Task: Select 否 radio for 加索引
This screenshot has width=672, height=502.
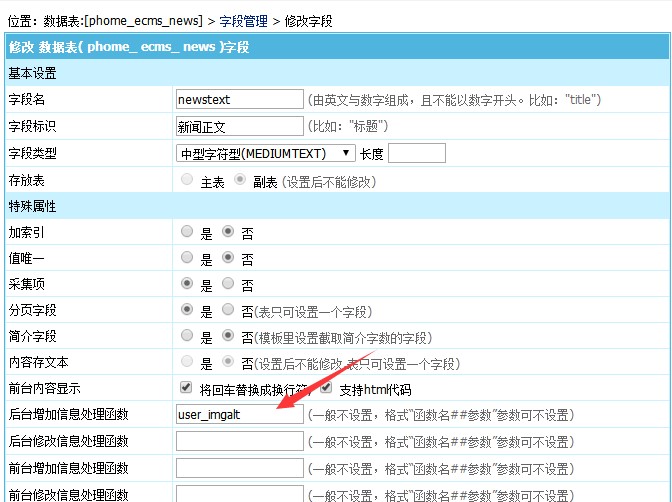Action: click(x=228, y=232)
